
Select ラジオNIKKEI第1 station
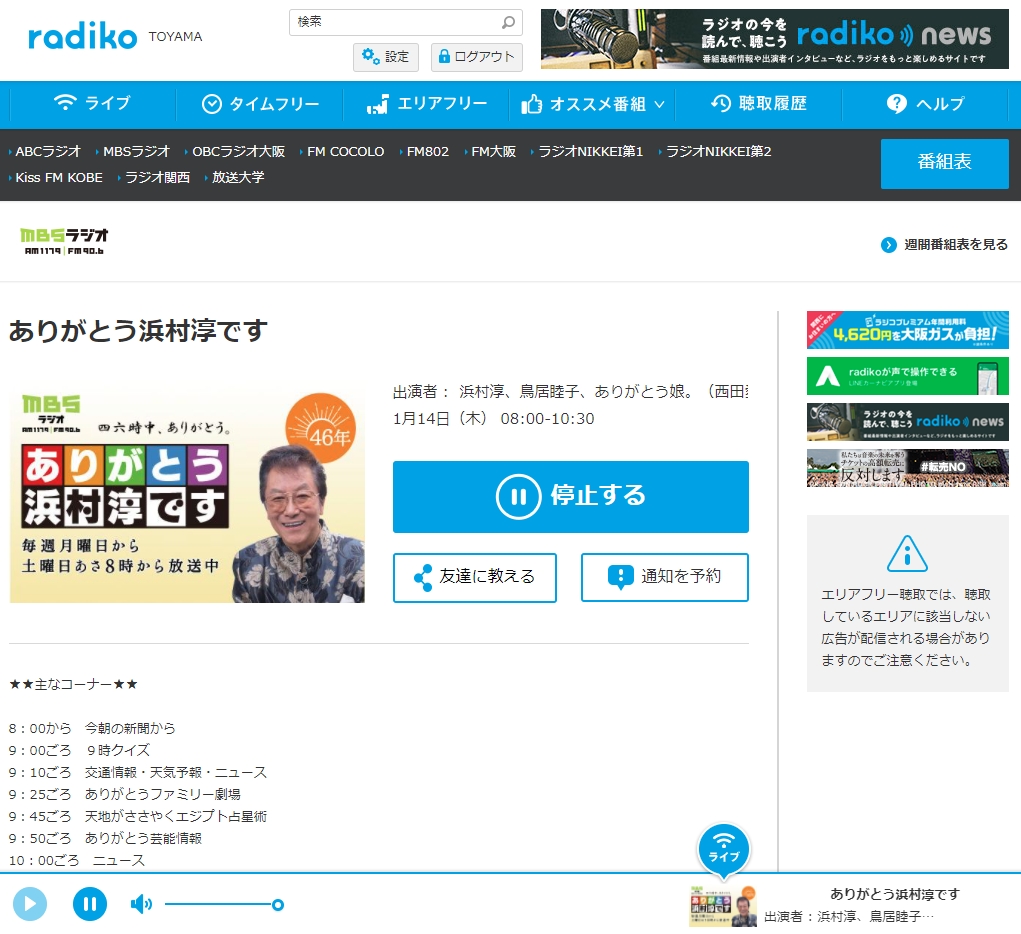pyautogui.click(x=590, y=151)
